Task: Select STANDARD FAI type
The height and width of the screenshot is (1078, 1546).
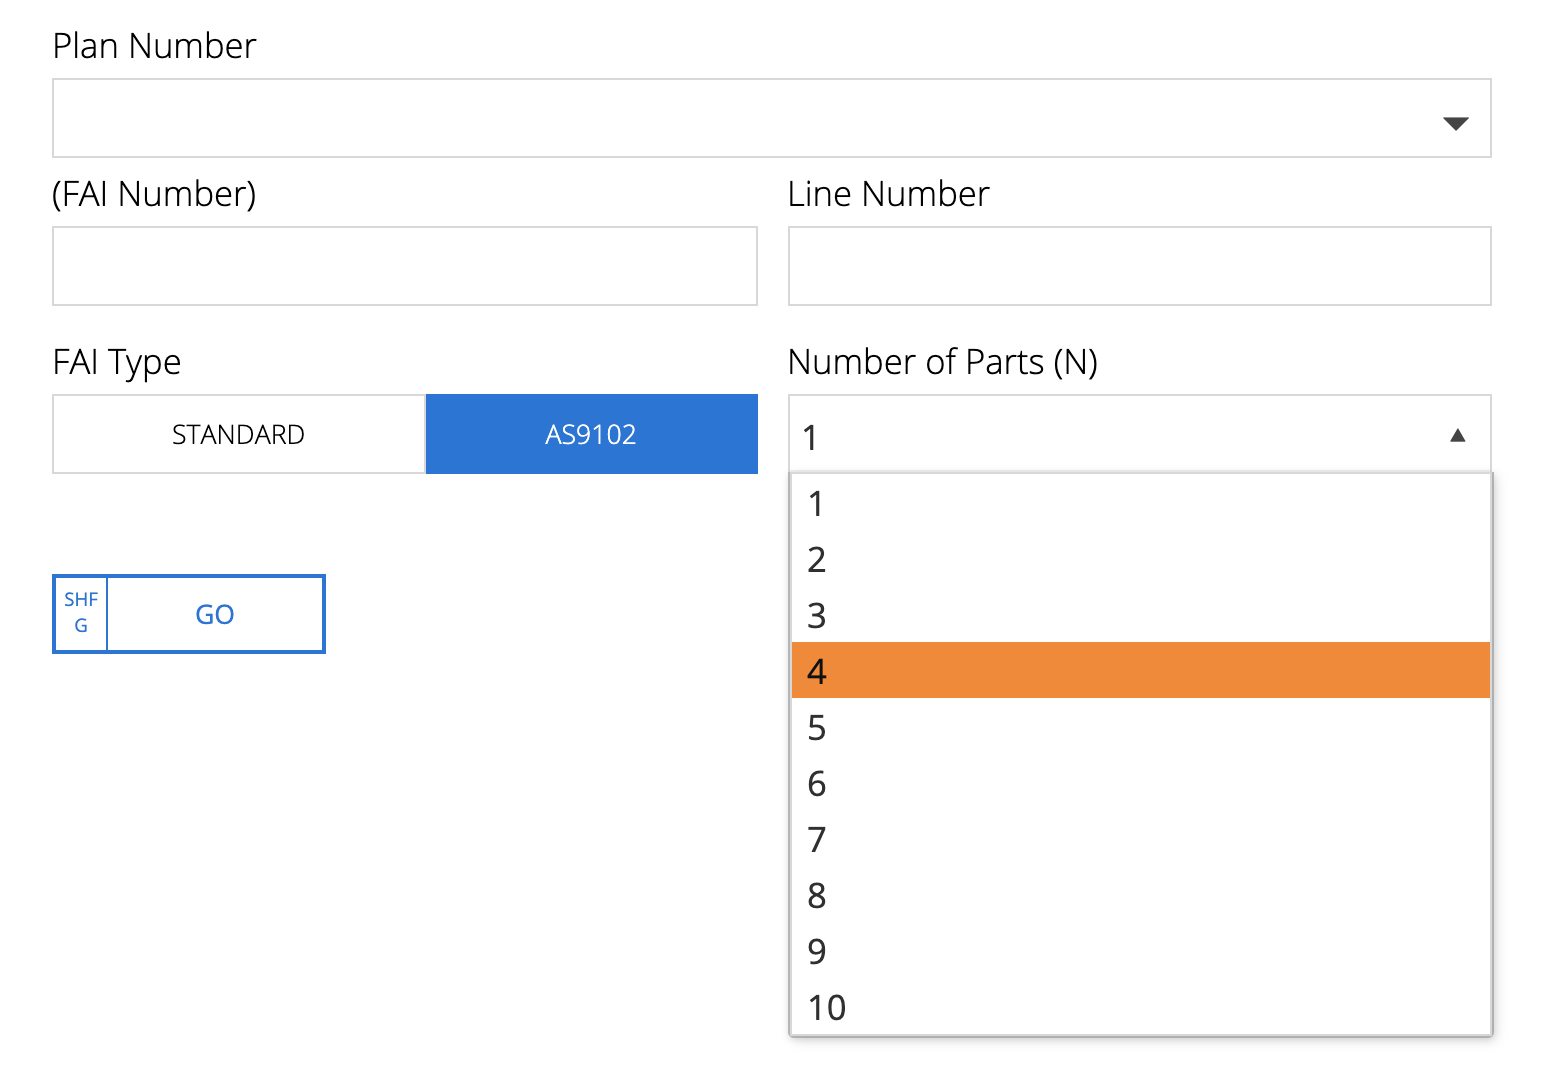Action: point(238,434)
